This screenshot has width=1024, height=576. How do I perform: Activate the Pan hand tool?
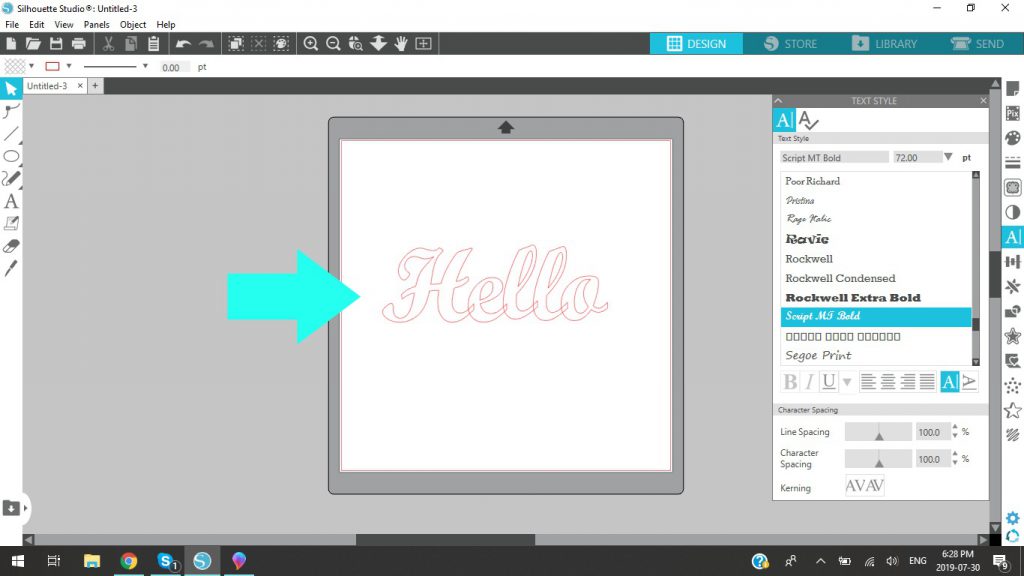point(401,44)
